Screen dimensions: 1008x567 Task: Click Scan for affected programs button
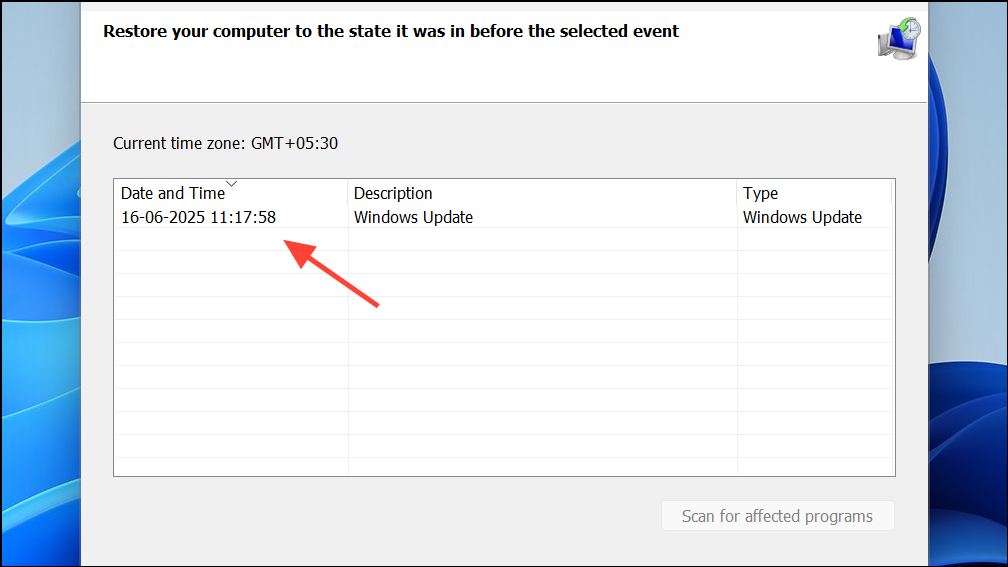(777, 516)
